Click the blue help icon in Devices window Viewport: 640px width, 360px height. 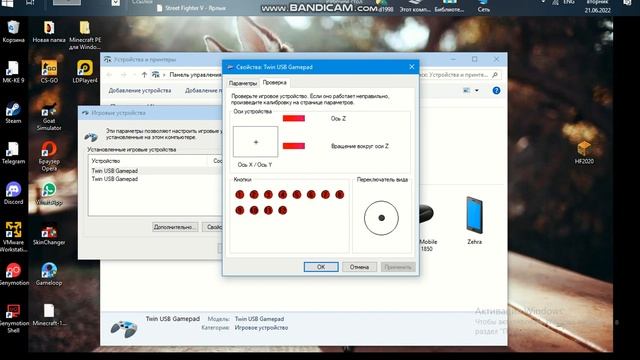(496, 91)
